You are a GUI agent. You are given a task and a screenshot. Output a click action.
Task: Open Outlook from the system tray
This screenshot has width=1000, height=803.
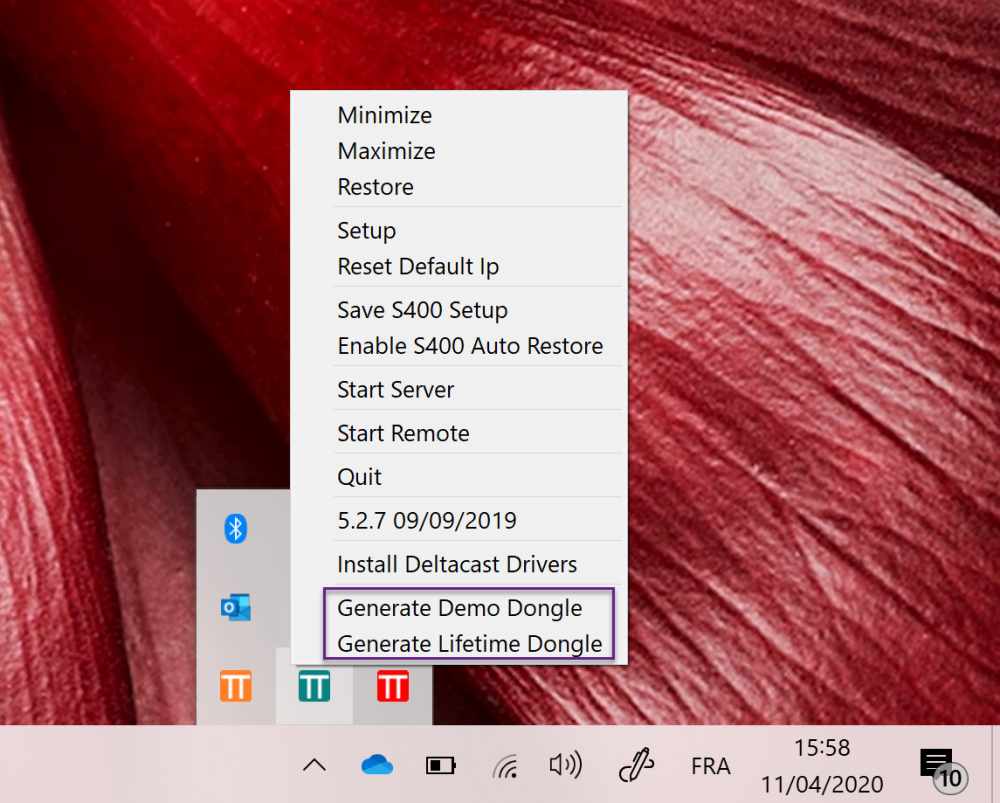(234, 607)
